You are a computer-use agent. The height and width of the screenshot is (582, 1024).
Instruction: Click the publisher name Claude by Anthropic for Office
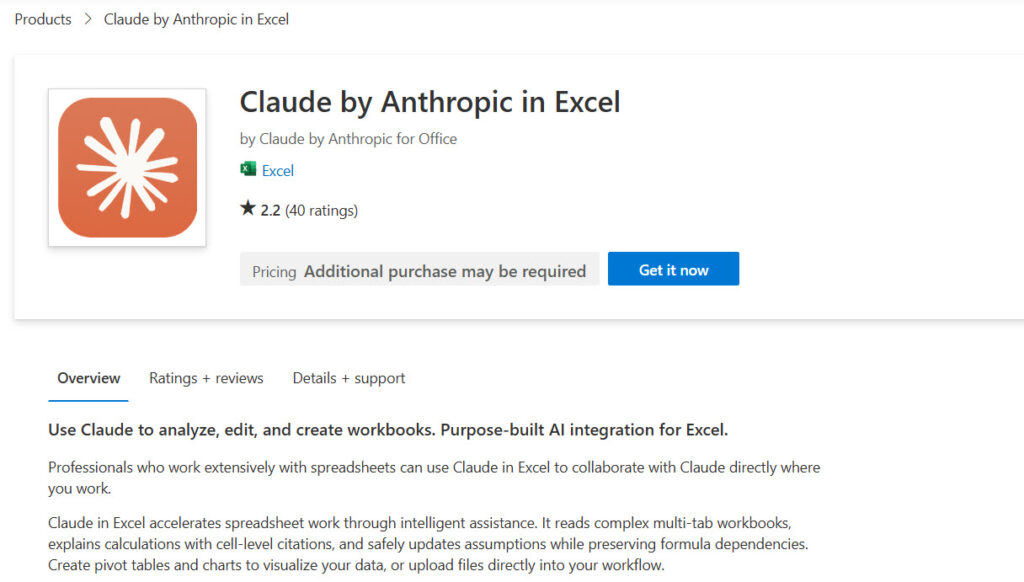coord(348,138)
